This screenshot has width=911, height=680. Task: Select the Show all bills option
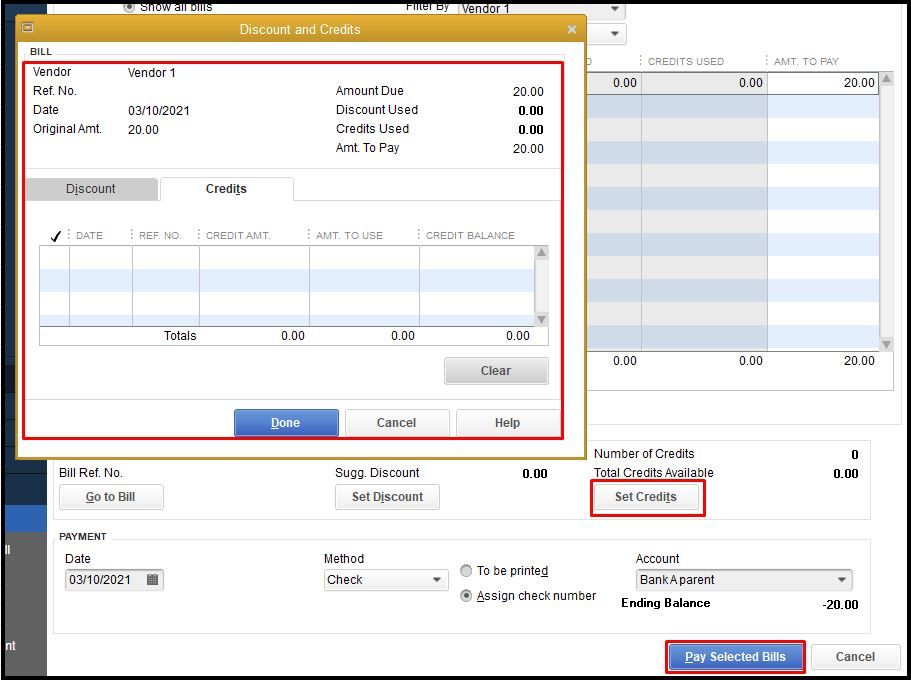tap(131, 8)
